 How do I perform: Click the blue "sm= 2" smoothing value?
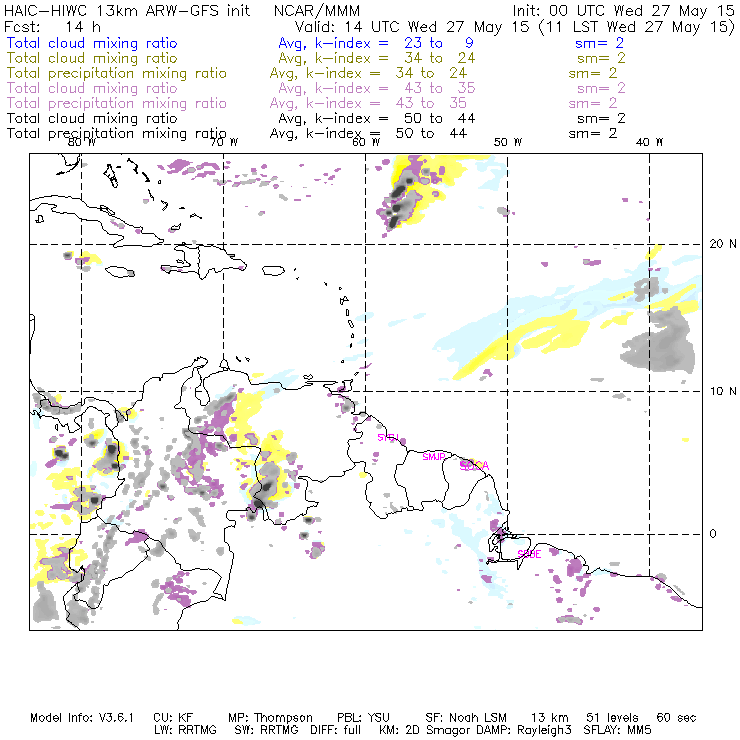point(600,43)
